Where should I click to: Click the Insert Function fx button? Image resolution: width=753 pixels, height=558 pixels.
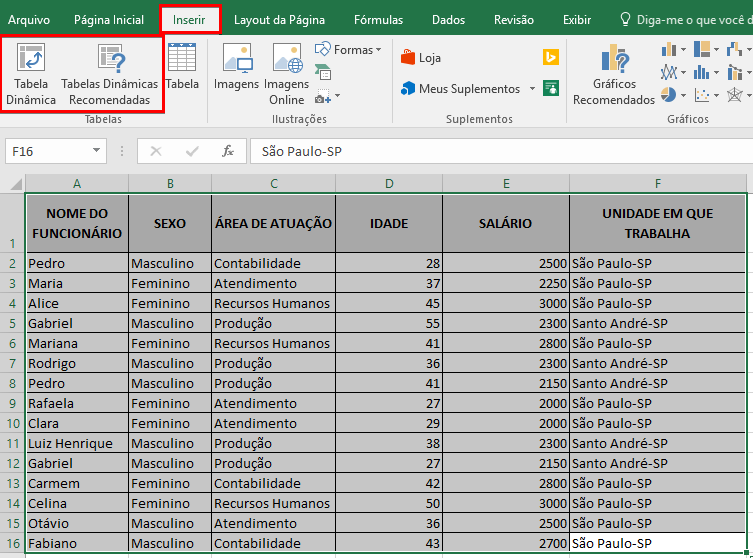228,151
